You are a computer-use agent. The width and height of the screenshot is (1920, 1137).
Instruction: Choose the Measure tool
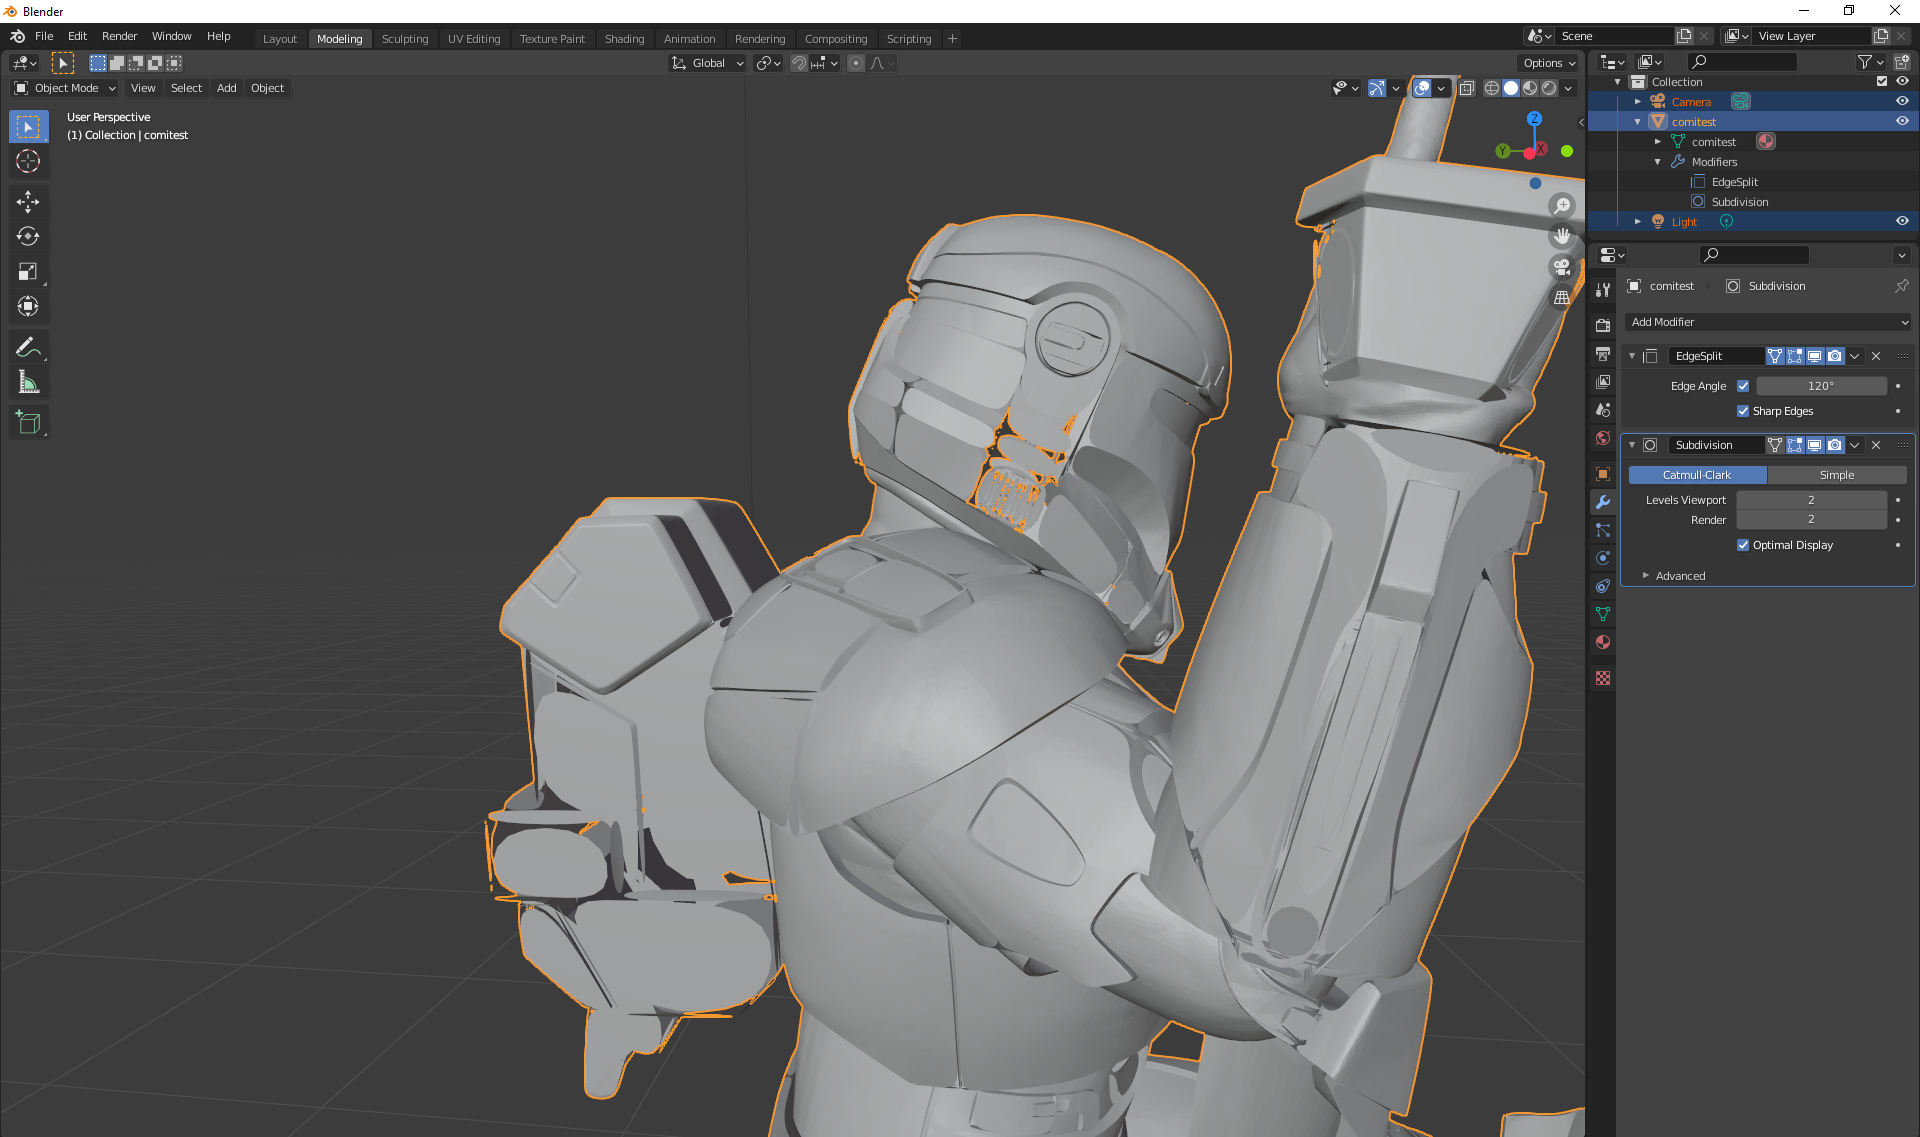[28, 383]
